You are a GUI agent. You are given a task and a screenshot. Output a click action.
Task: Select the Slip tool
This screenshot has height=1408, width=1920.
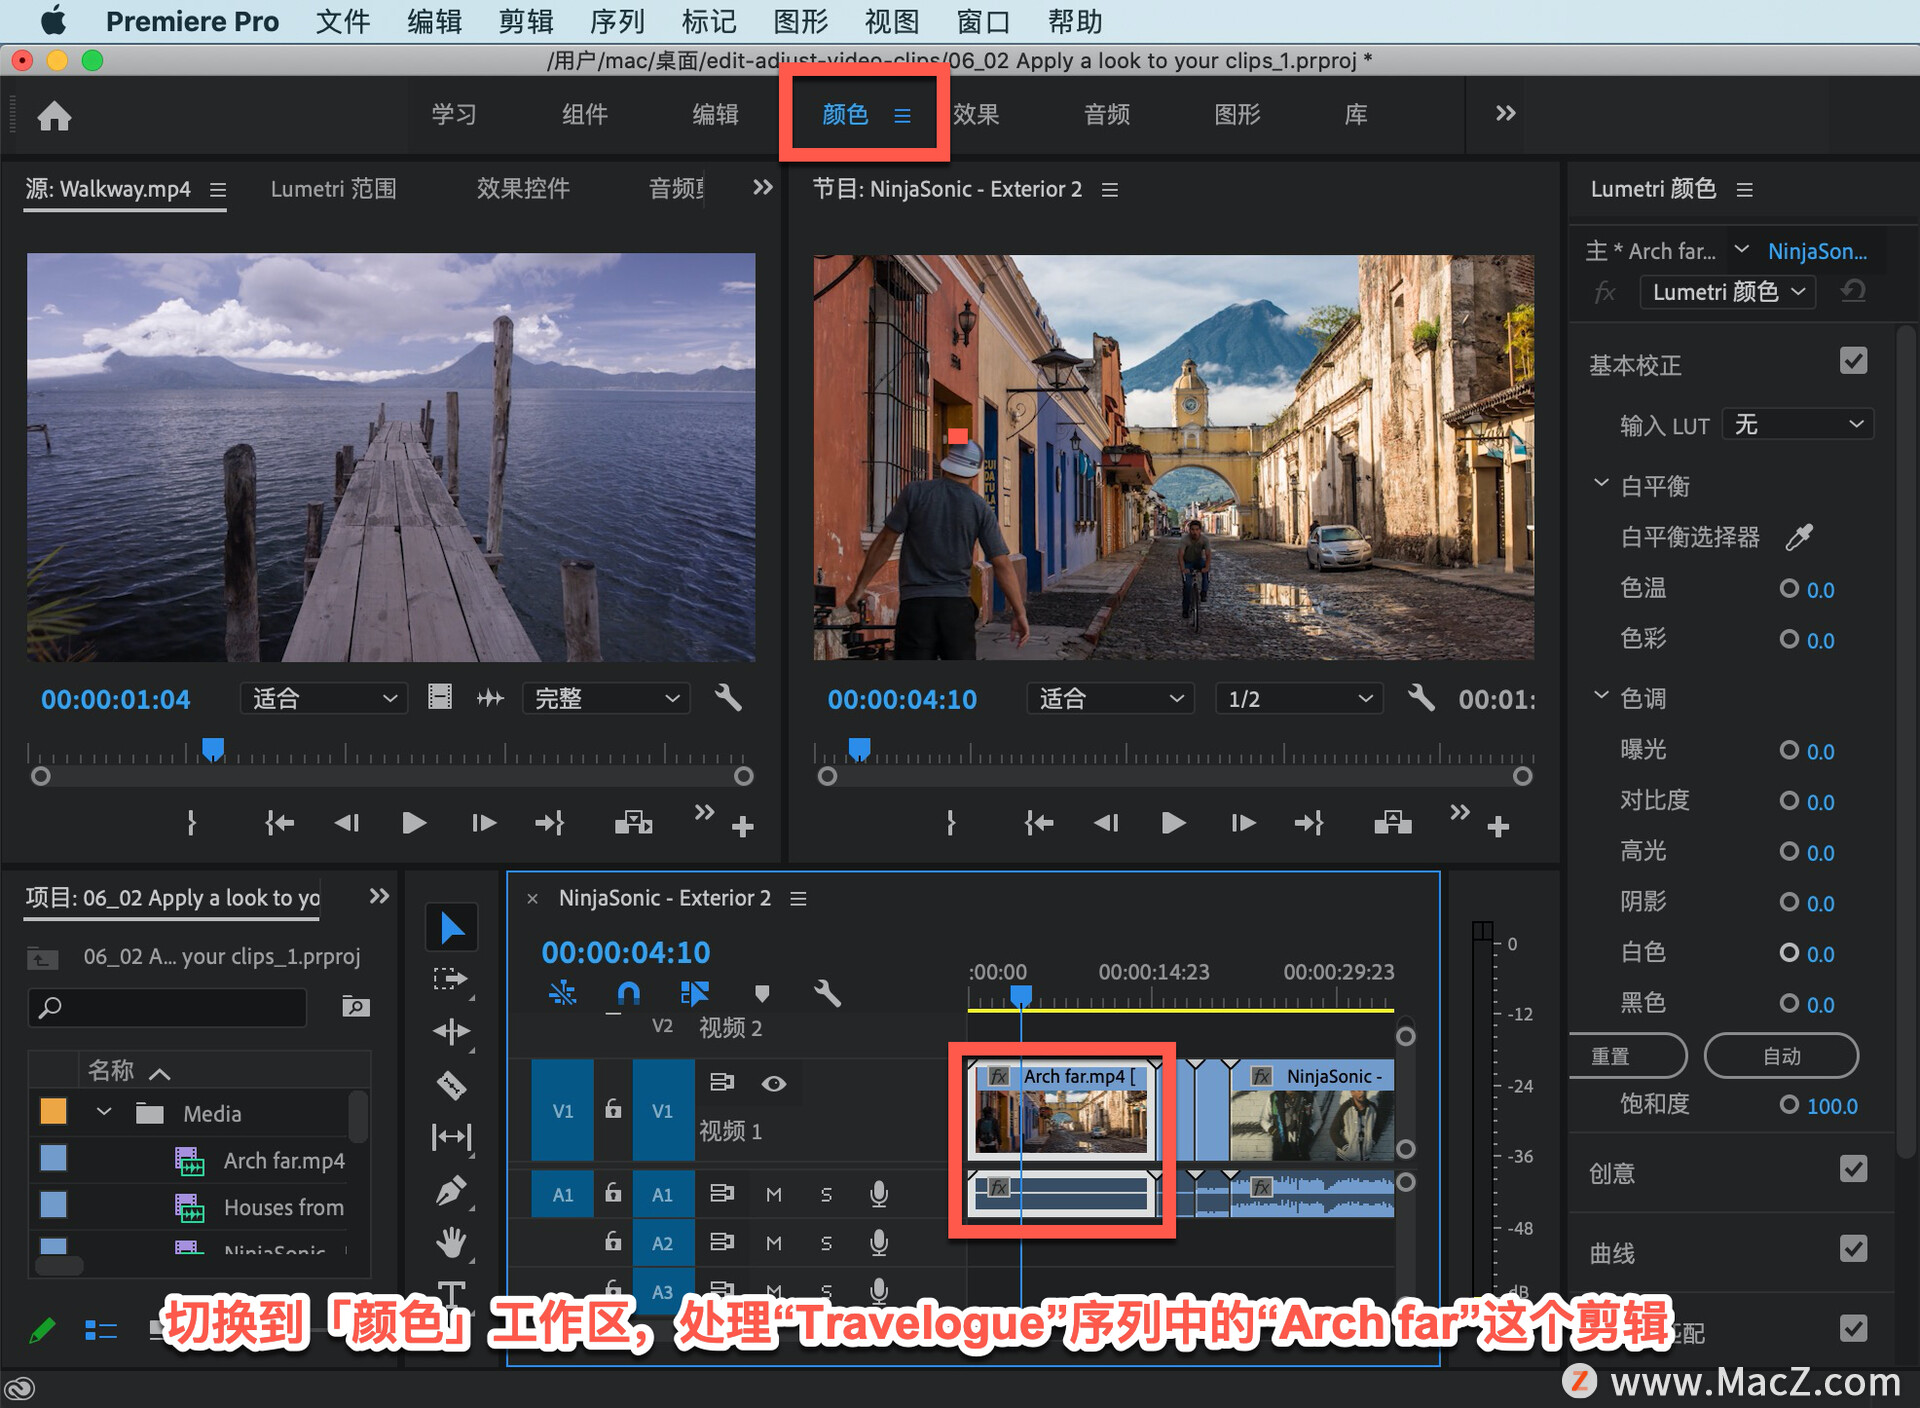click(x=451, y=1137)
